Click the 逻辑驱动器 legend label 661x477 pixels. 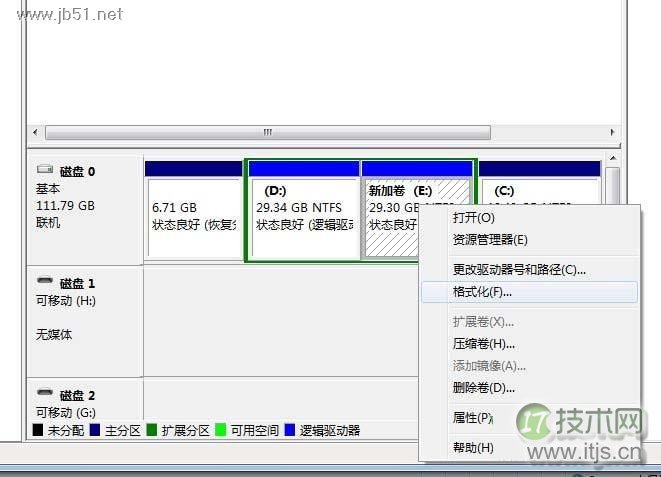(x=330, y=431)
